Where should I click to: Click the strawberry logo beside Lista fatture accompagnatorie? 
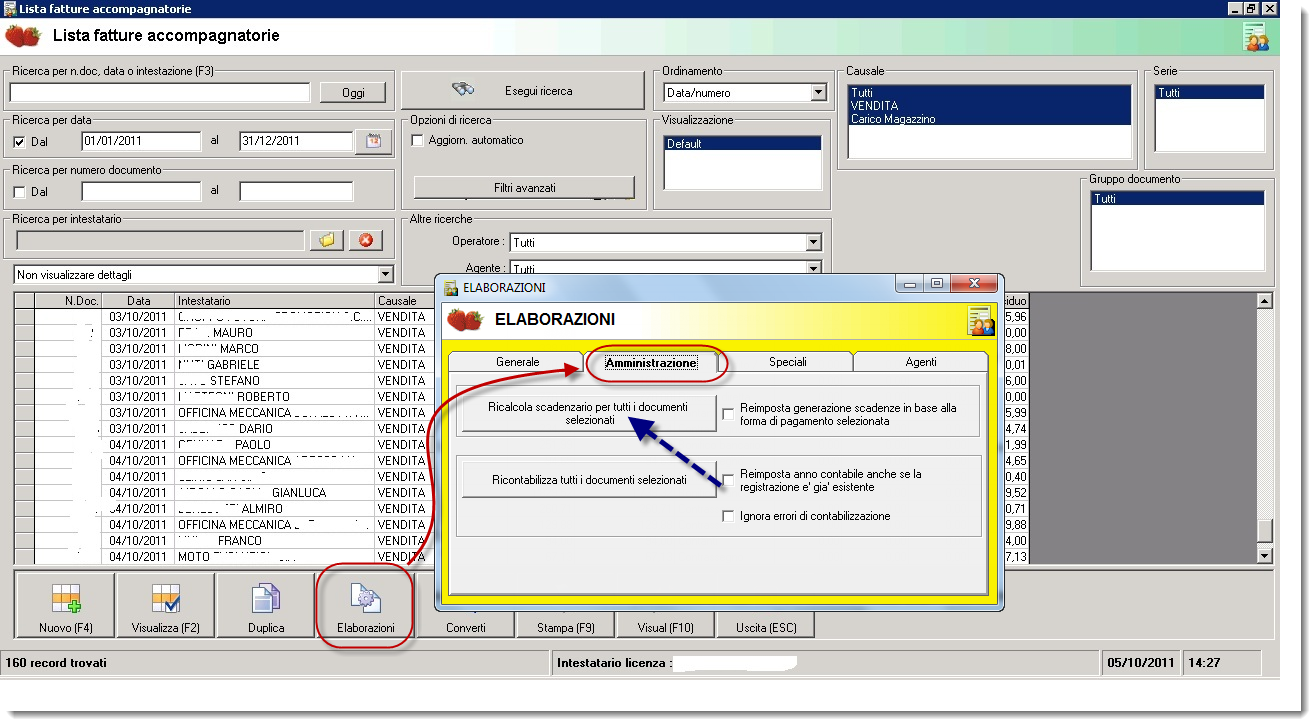click(x=23, y=37)
